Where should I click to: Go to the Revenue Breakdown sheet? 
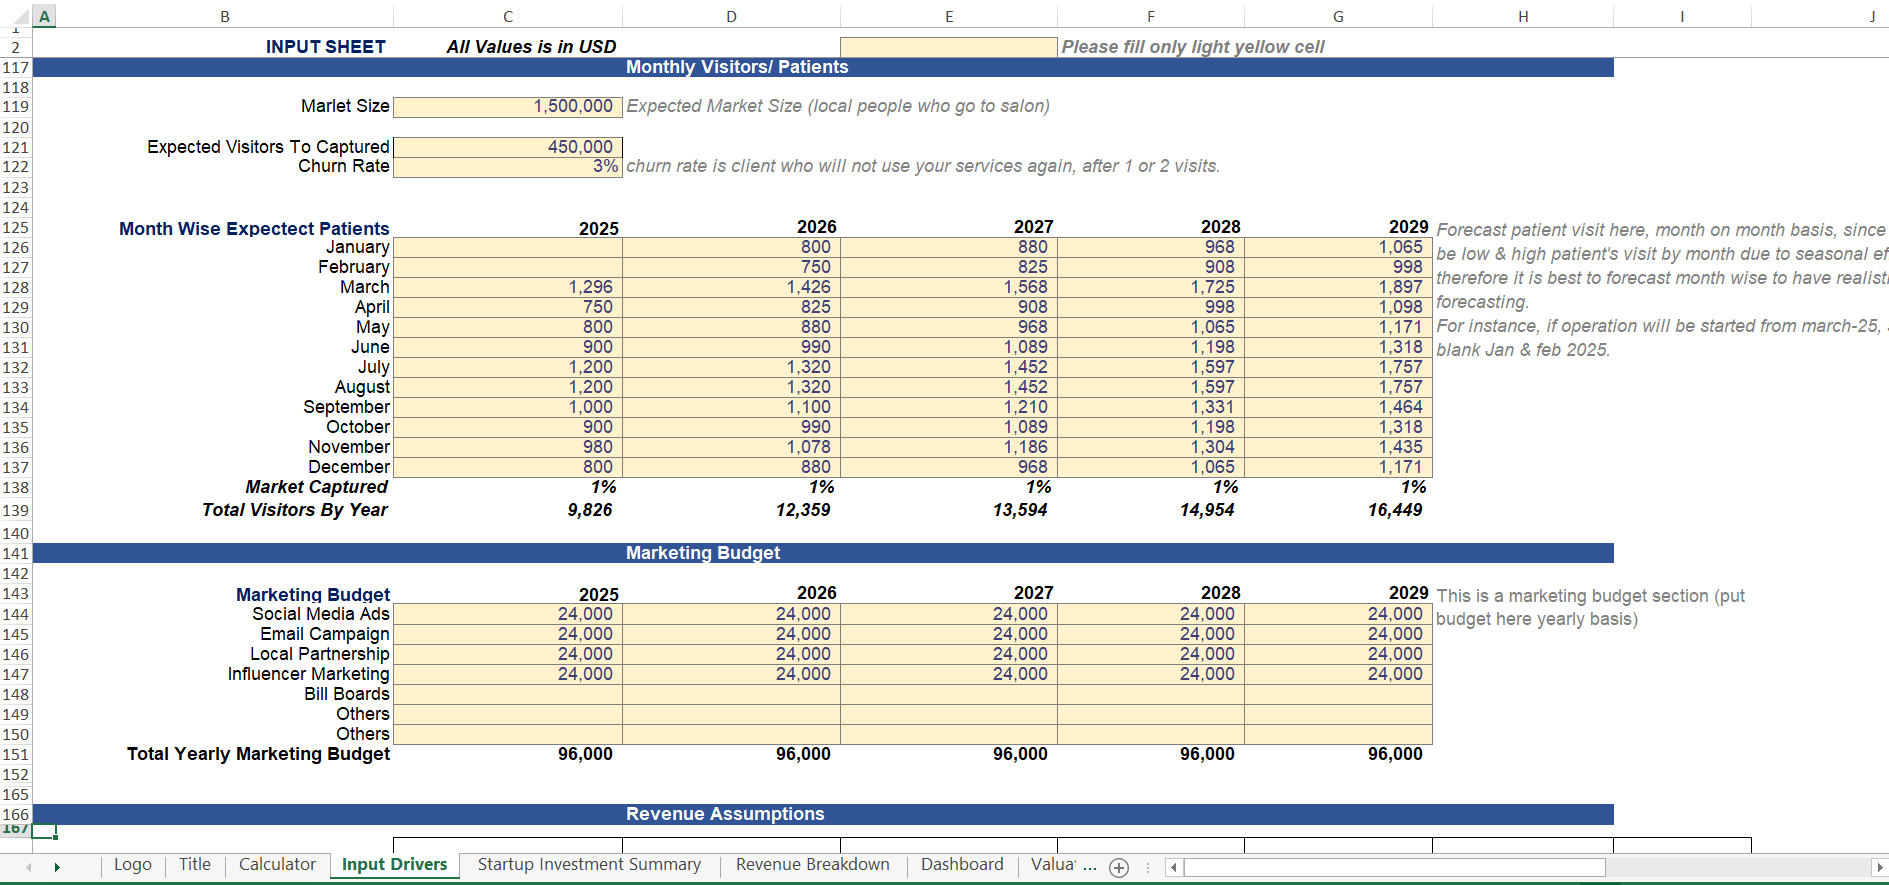click(x=812, y=865)
